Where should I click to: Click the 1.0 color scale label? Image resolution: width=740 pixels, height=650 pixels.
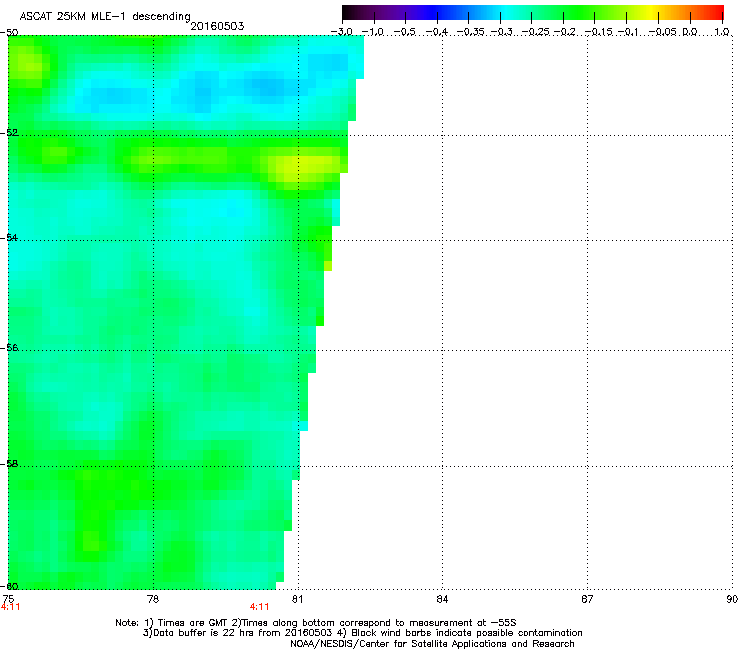(722, 32)
